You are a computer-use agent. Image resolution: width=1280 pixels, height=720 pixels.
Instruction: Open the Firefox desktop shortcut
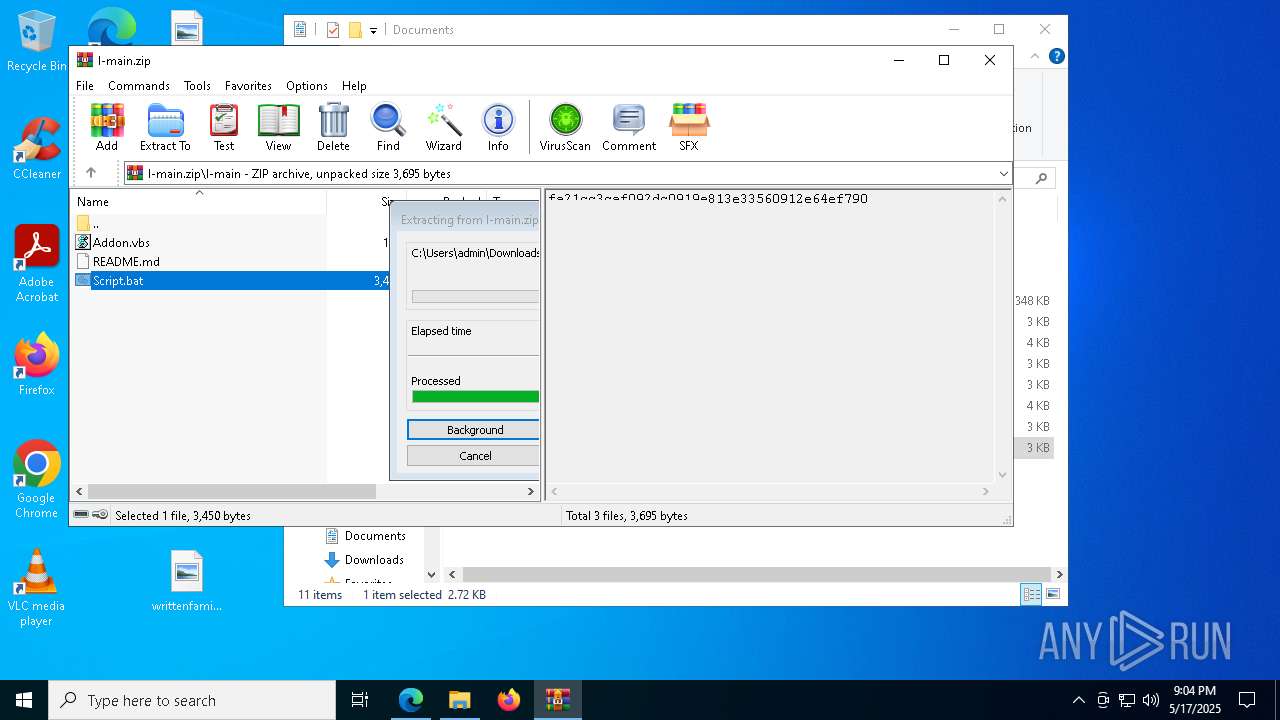pyautogui.click(x=37, y=365)
